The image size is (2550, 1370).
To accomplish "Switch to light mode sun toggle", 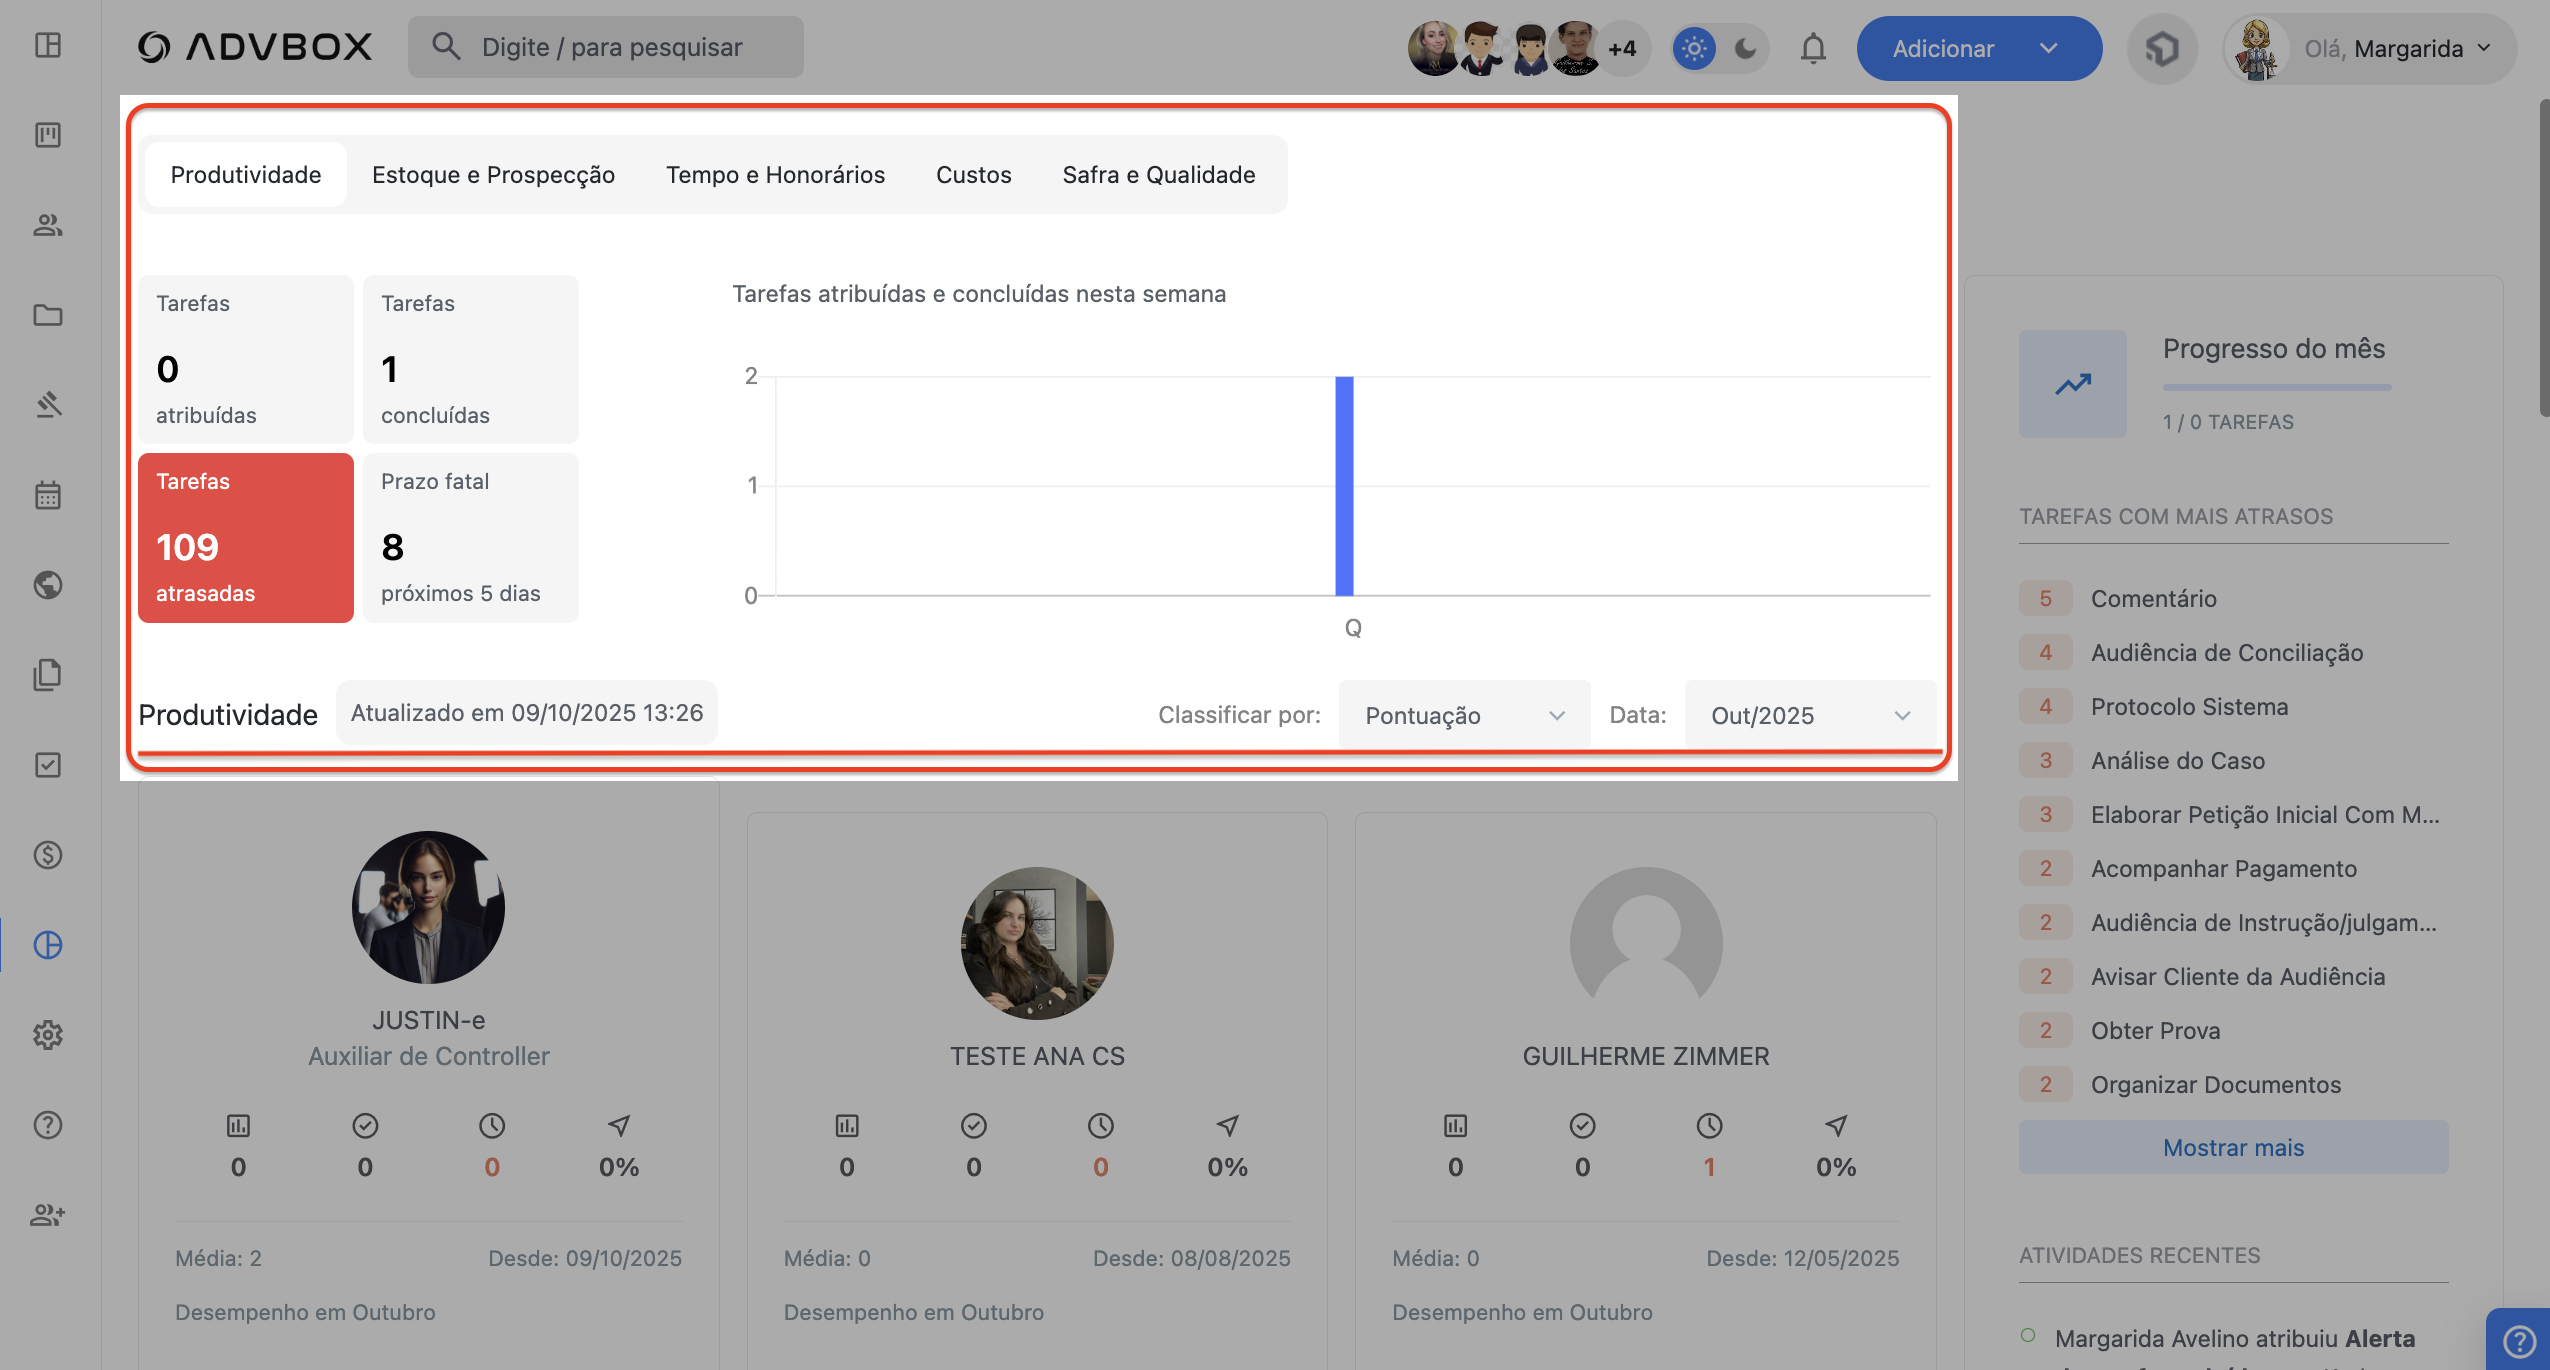I will (1694, 48).
